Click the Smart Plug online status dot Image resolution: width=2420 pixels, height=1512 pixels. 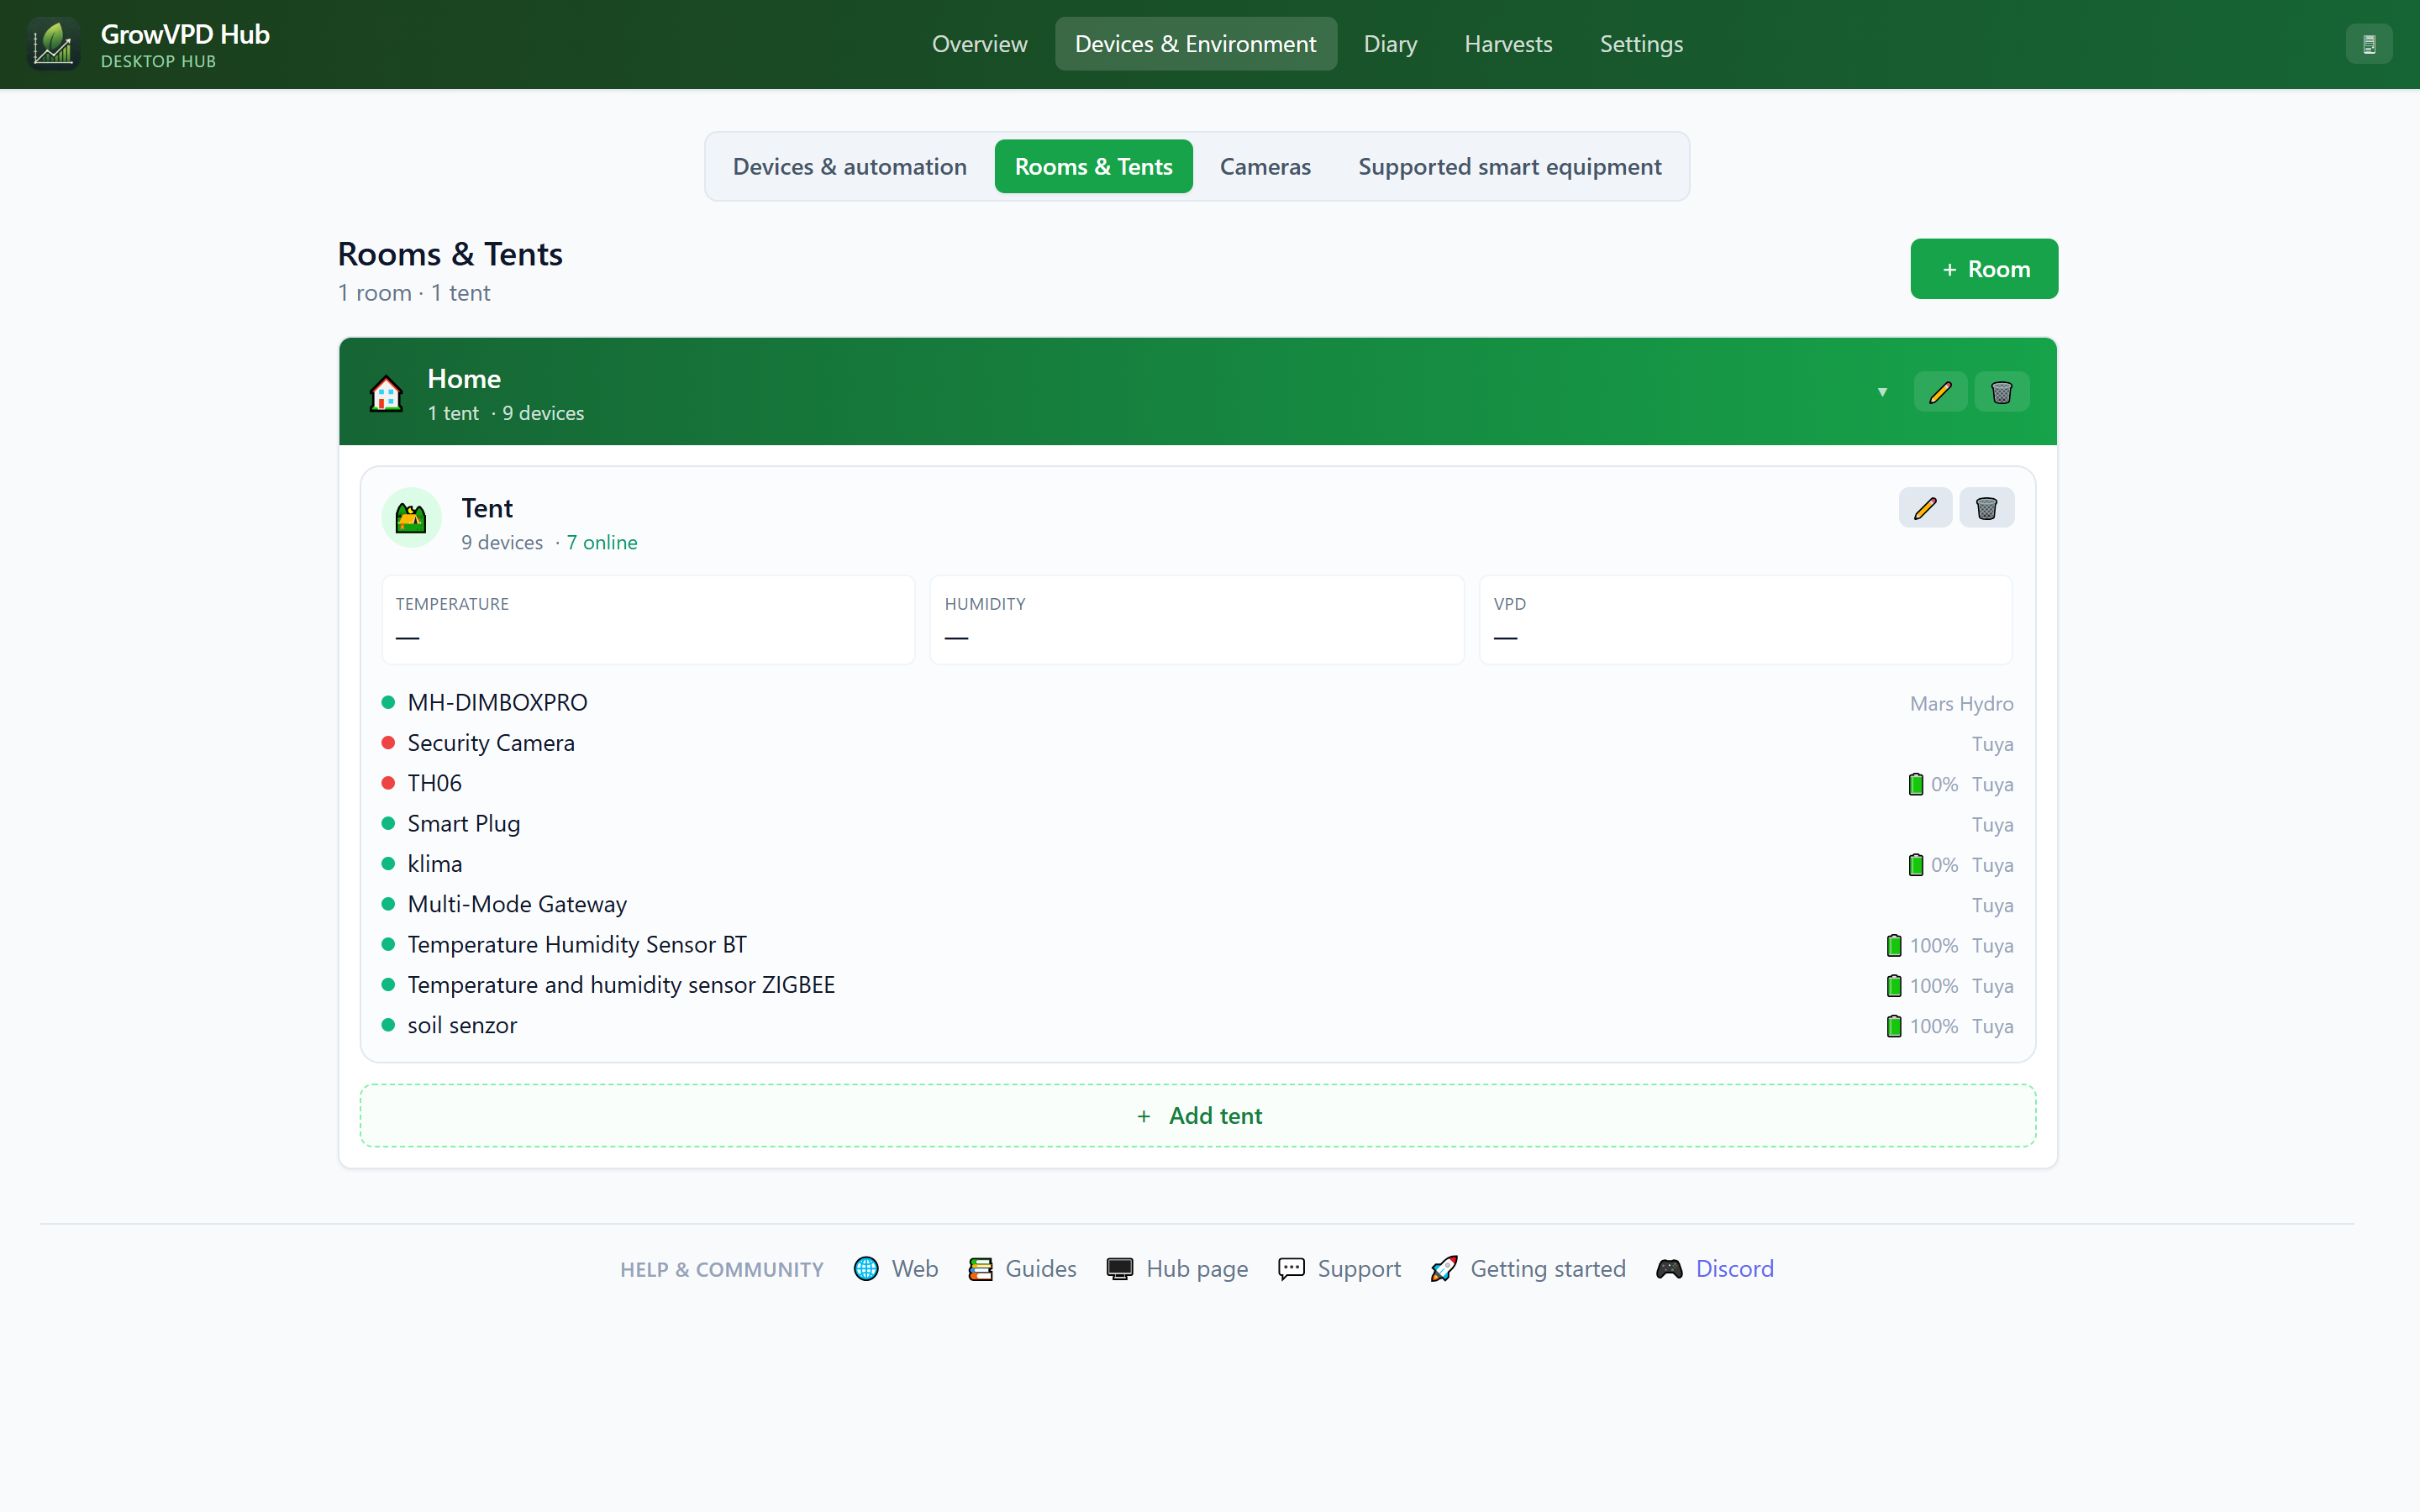pos(388,824)
